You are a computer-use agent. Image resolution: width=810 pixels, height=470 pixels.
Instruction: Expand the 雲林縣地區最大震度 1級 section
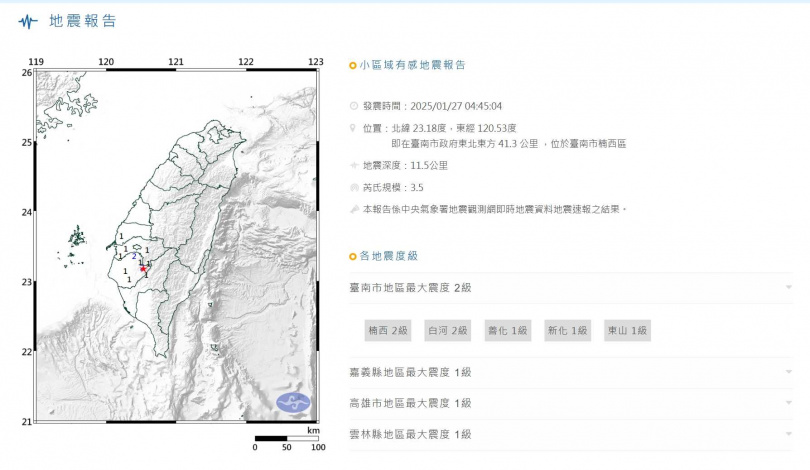pyautogui.click(x=571, y=434)
